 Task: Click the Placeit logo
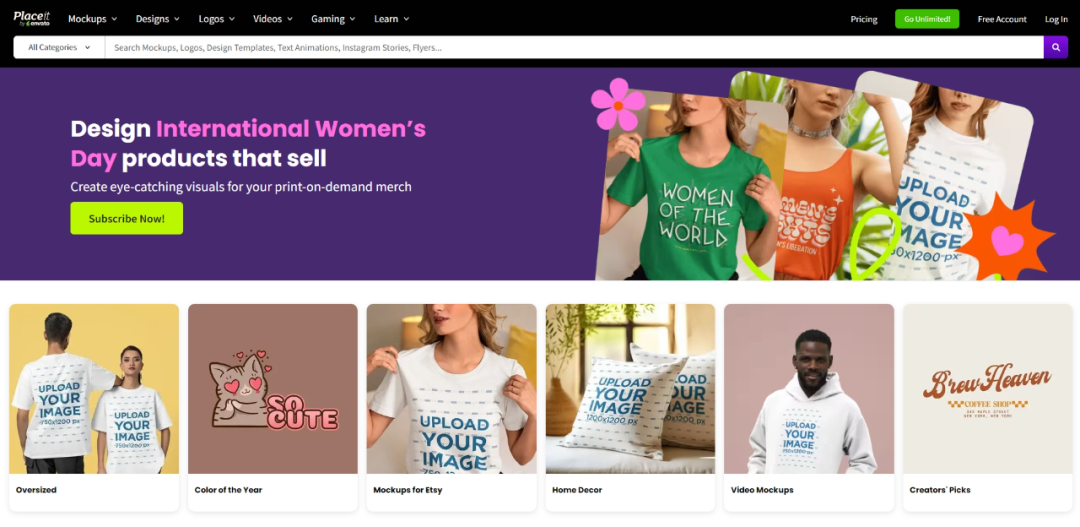pyautogui.click(x=33, y=18)
